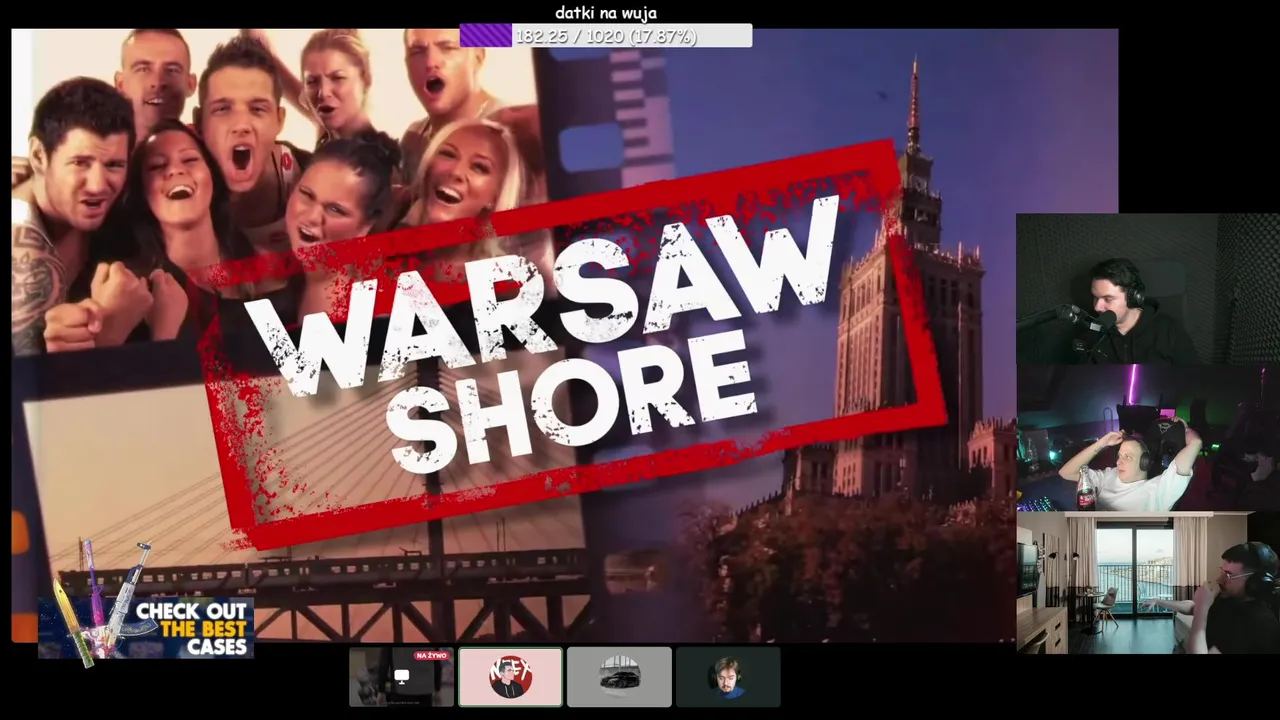This screenshot has width=1280, height=720.
Task: Open the black car avatar tile
Action: coord(619,677)
